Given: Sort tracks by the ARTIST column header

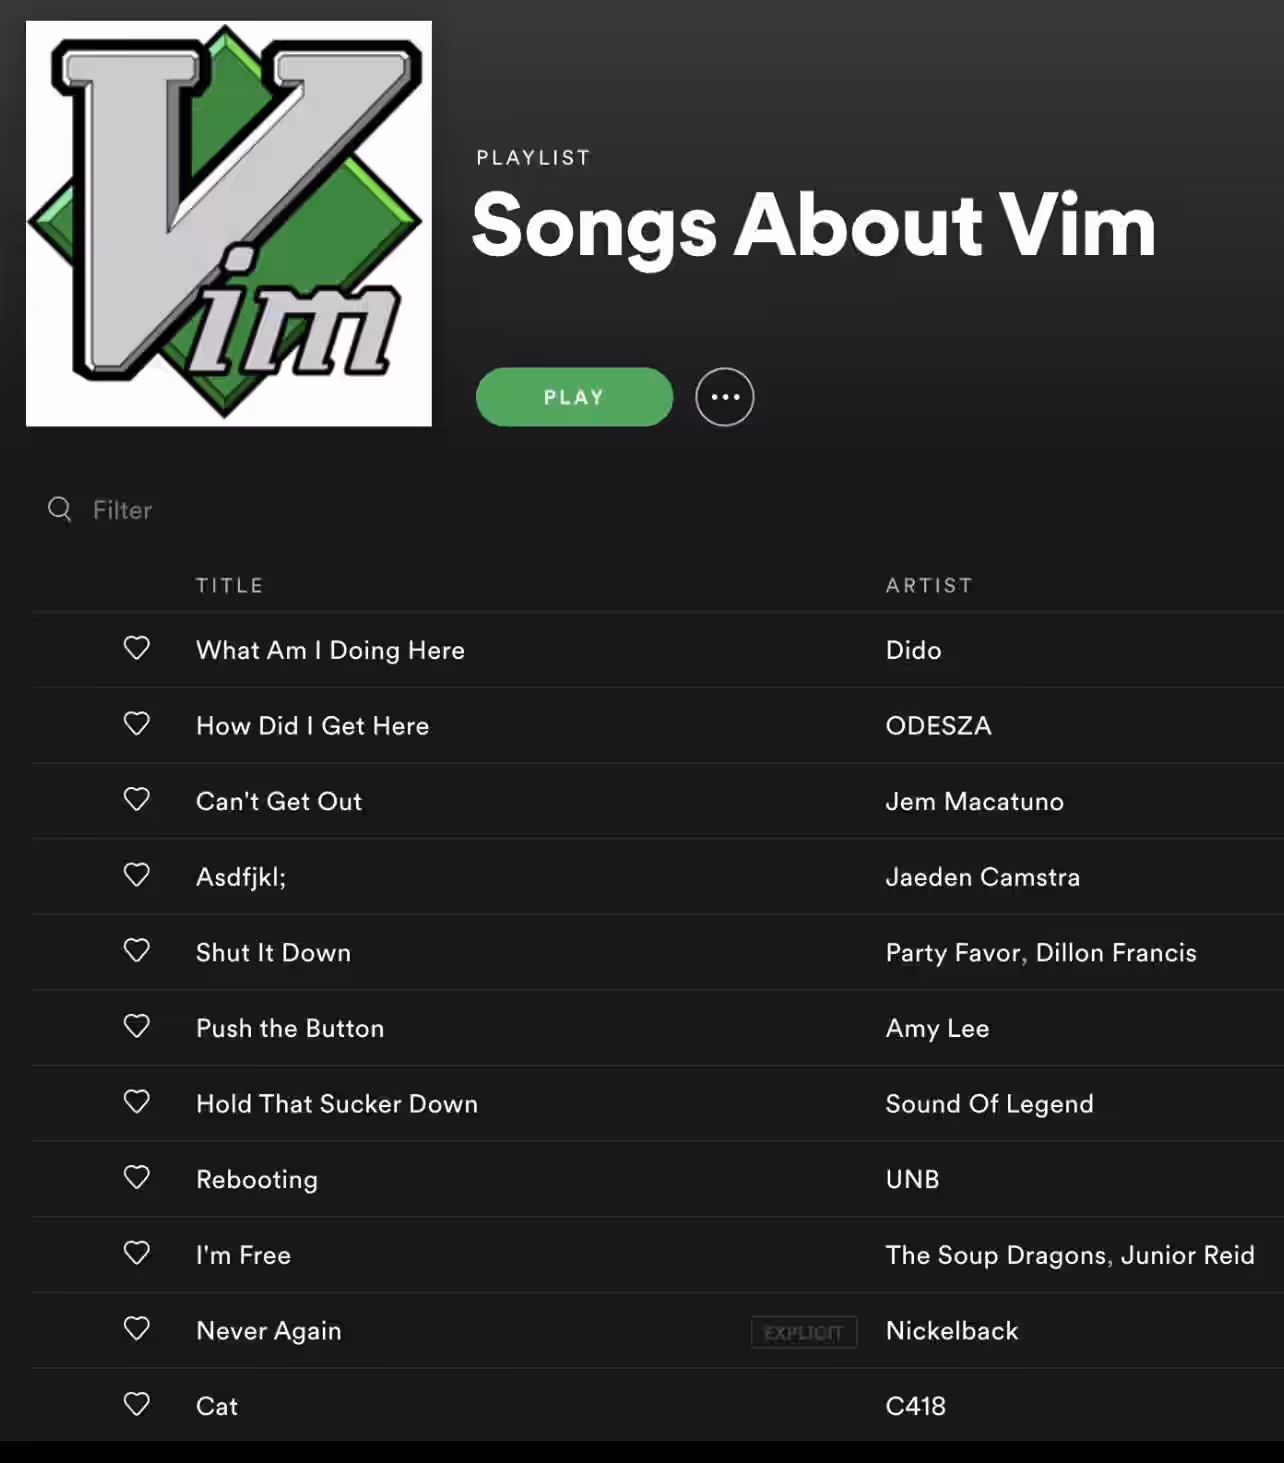Looking at the screenshot, I should coord(929,585).
